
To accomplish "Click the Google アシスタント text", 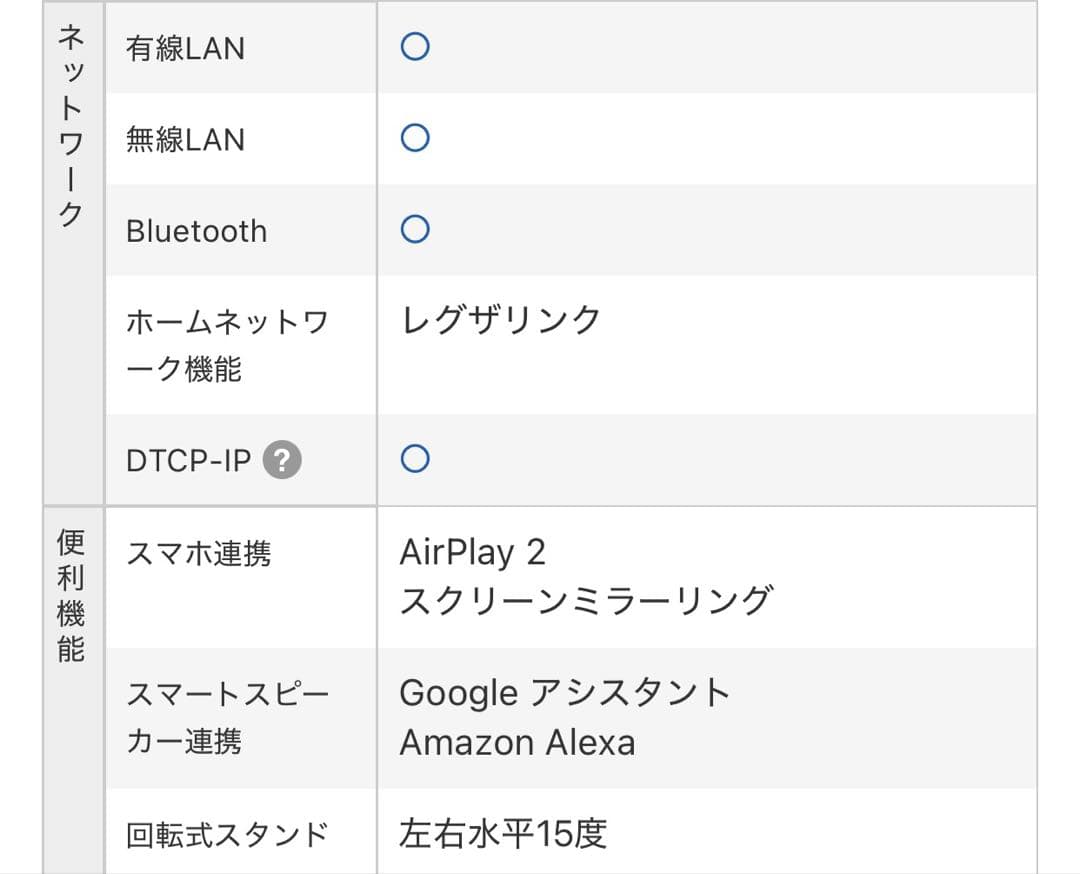I will point(565,692).
